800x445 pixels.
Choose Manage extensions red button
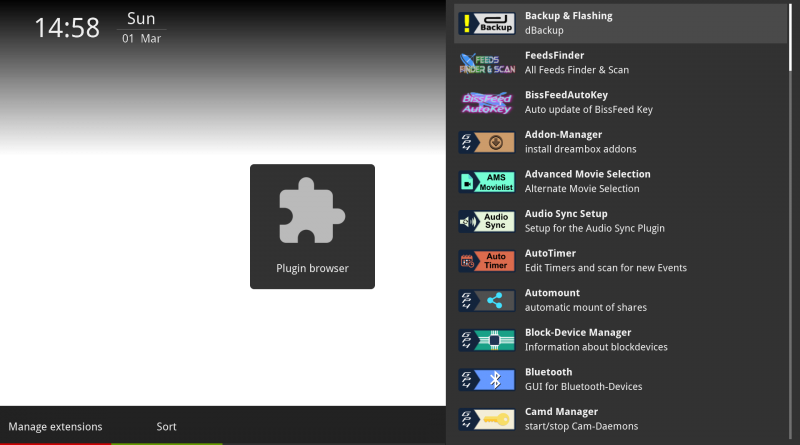pyautogui.click(x=56, y=427)
